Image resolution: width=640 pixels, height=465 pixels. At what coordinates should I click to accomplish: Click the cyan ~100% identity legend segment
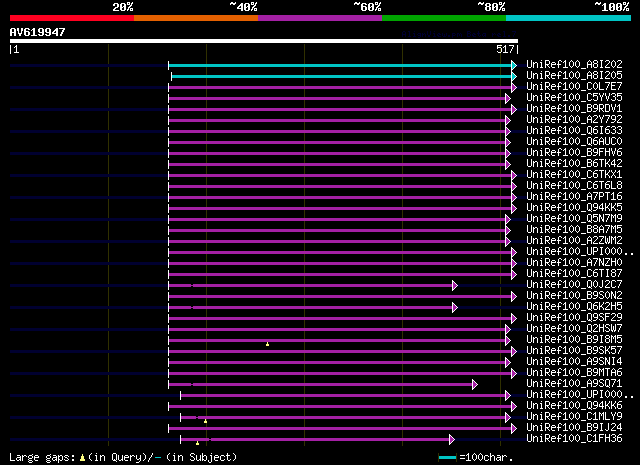click(x=568, y=18)
